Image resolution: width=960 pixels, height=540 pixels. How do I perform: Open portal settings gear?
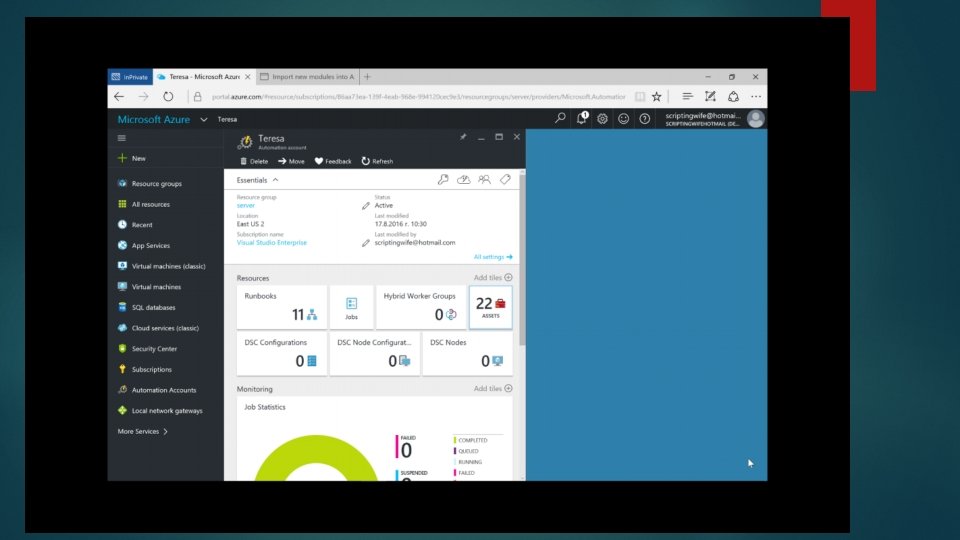[602, 119]
